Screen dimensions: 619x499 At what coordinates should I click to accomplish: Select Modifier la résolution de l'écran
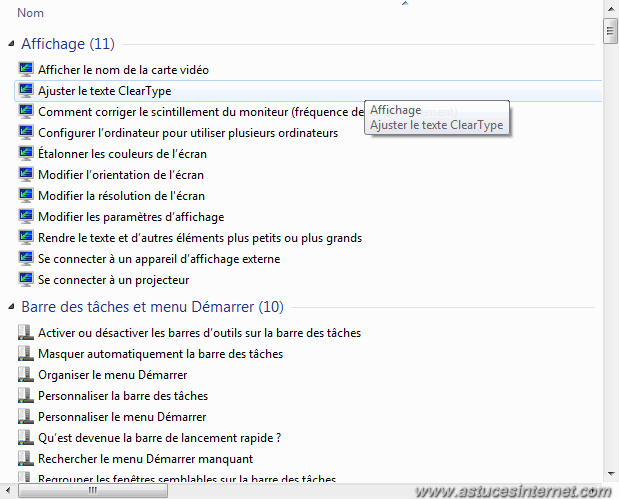121,196
